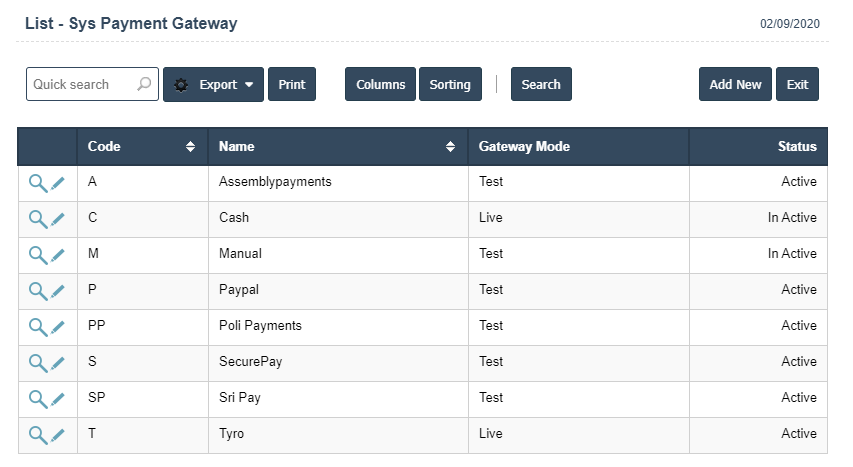Image resolution: width=853 pixels, height=467 pixels.
Task: View Poli Payments record via magnifier icon
Action: (x=37, y=327)
